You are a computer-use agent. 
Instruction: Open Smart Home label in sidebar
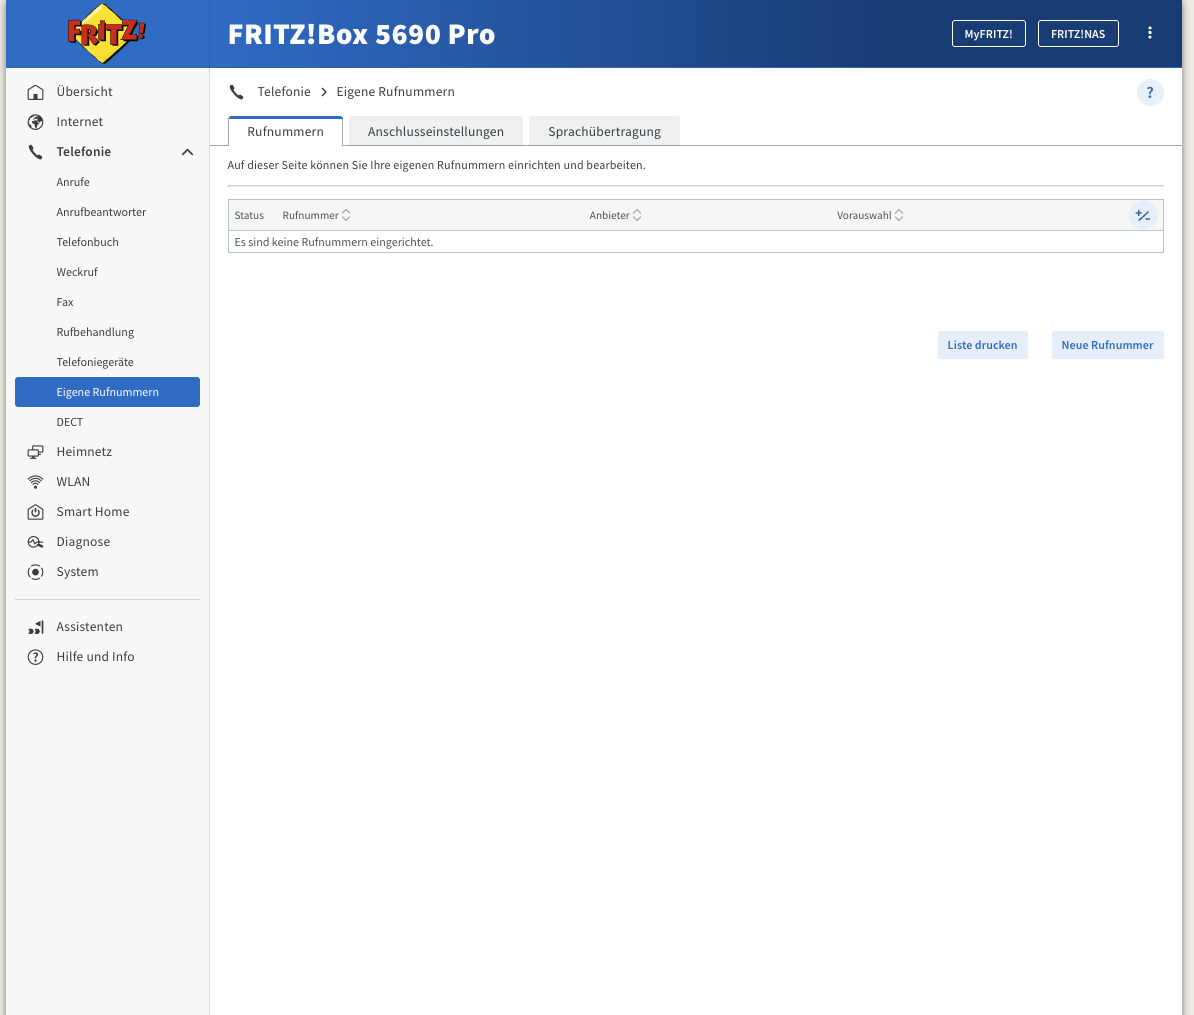tap(93, 512)
